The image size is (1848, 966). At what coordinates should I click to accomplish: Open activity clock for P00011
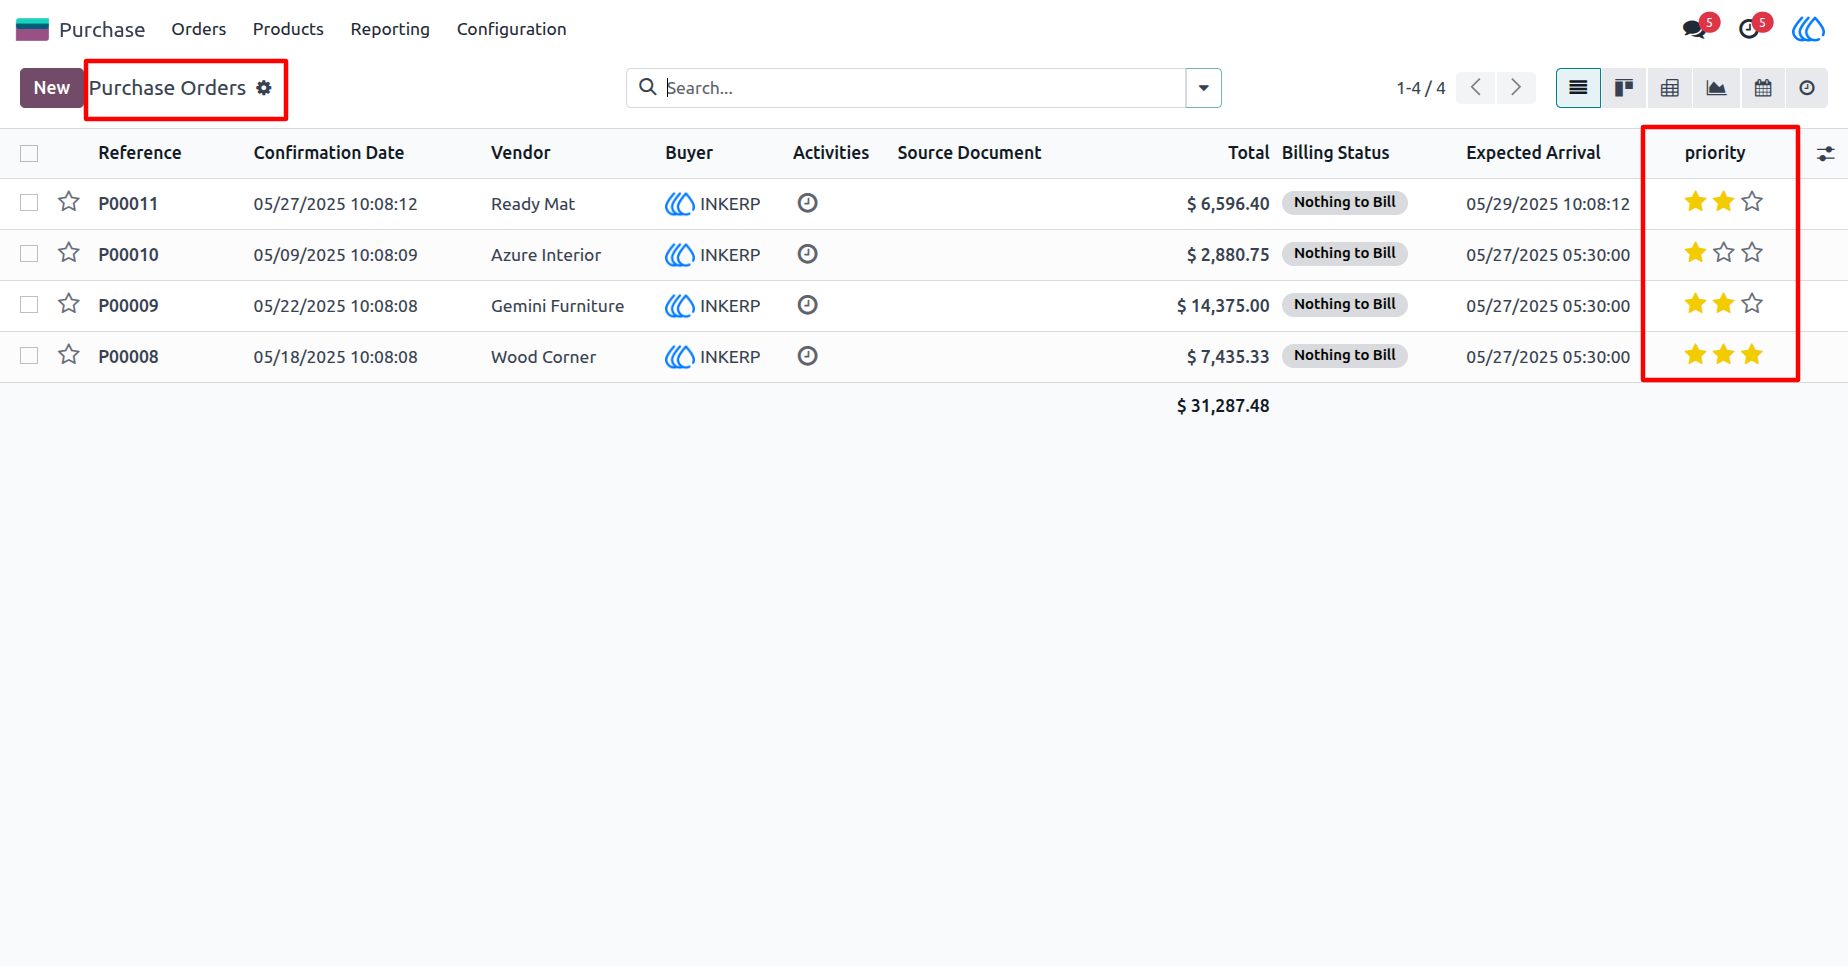(808, 203)
